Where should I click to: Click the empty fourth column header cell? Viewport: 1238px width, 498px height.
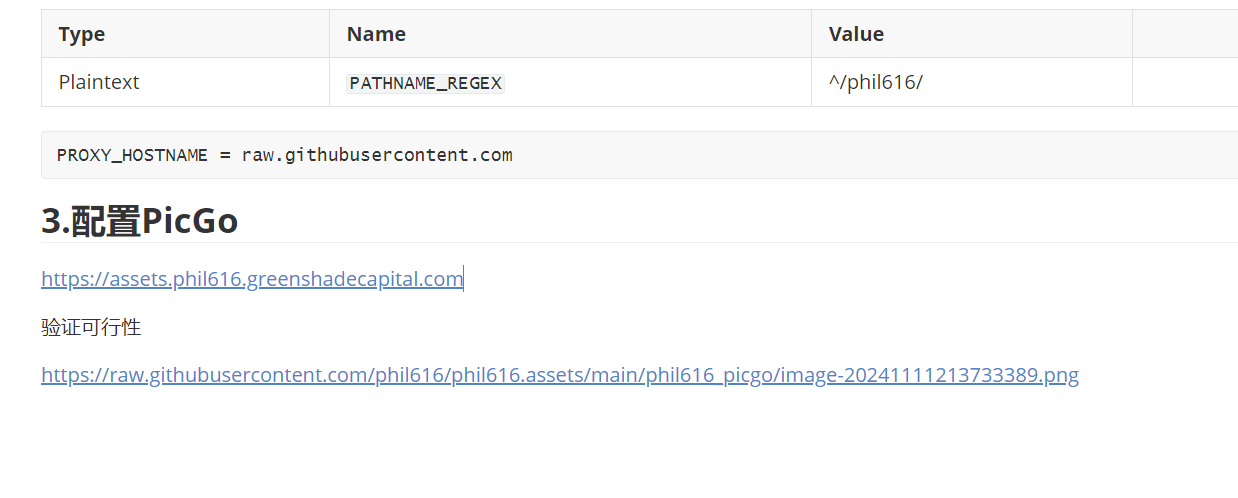click(1185, 34)
